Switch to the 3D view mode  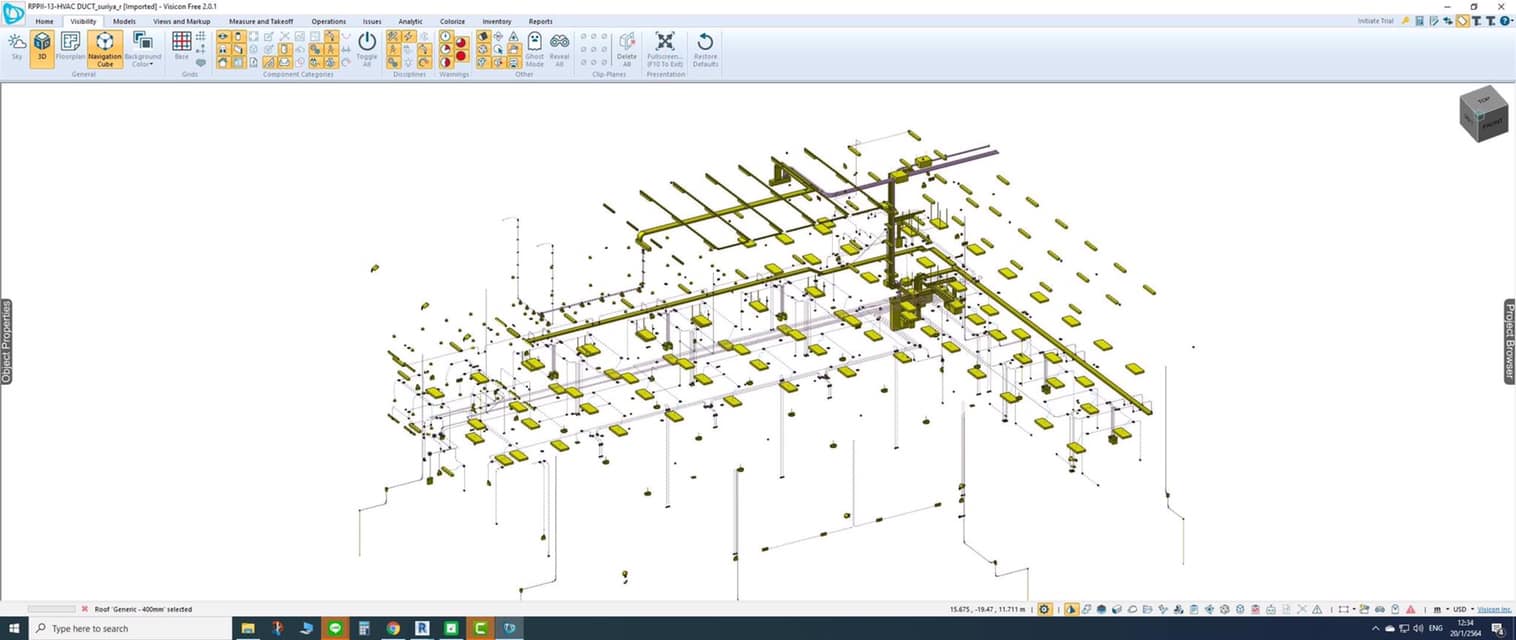(x=42, y=47)
